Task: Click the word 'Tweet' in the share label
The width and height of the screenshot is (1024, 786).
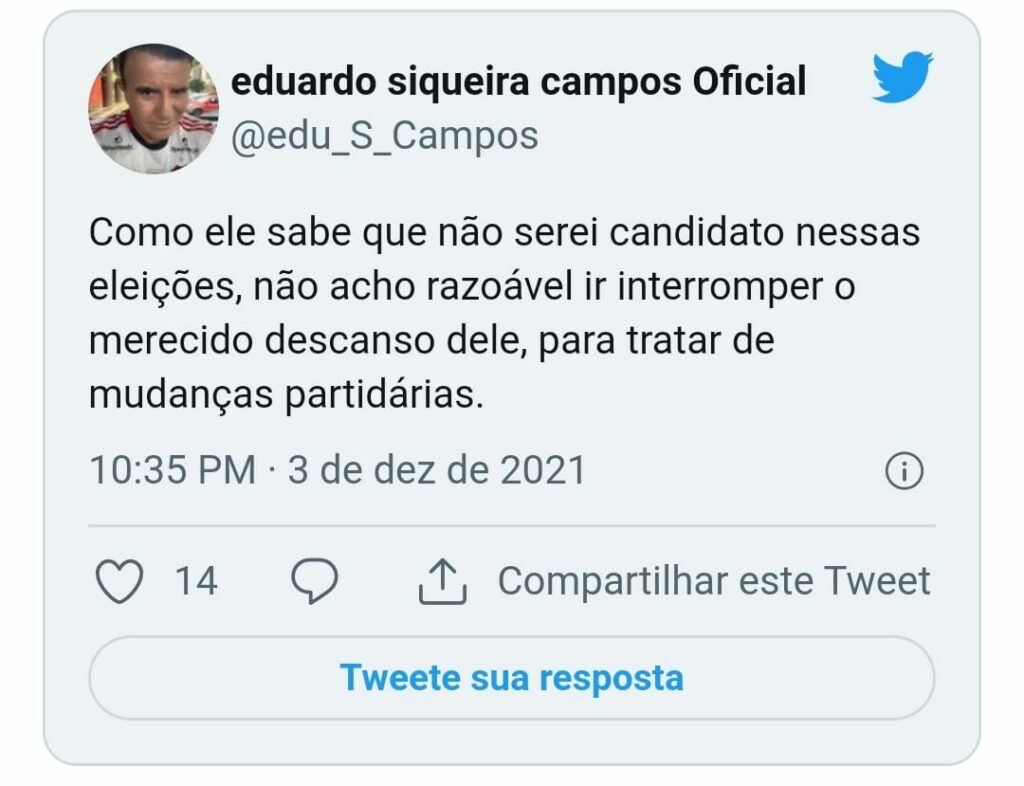Action: pos(877,581)
